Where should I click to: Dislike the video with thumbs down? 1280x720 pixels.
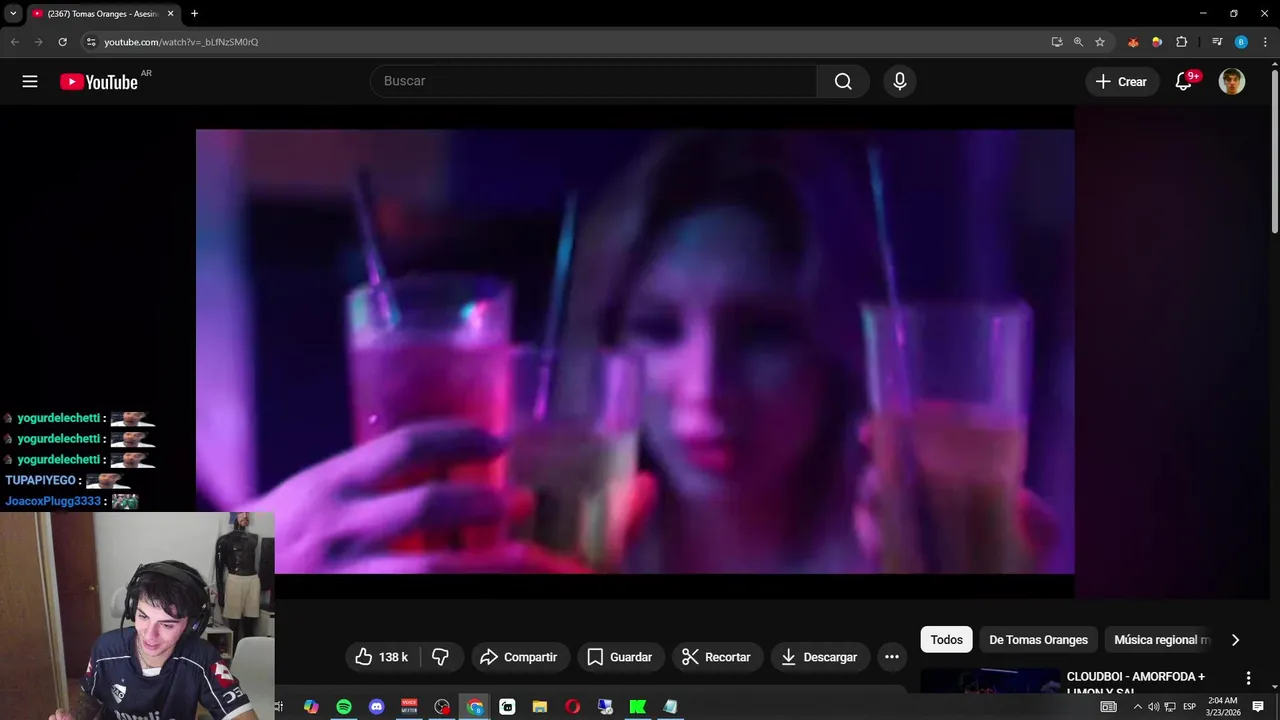tap(440, 657)
